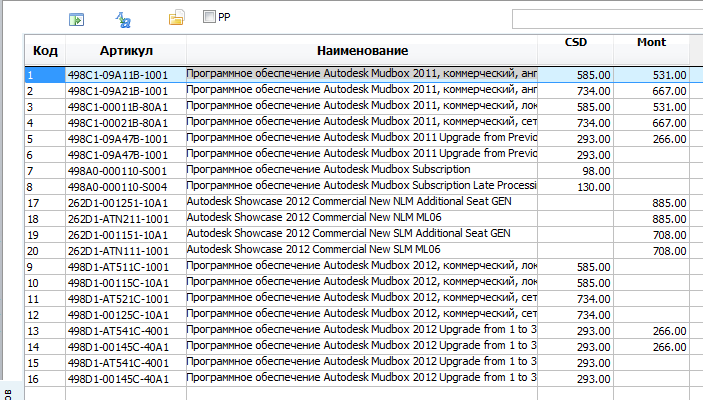Click the Mont column header

pos(651,42)
